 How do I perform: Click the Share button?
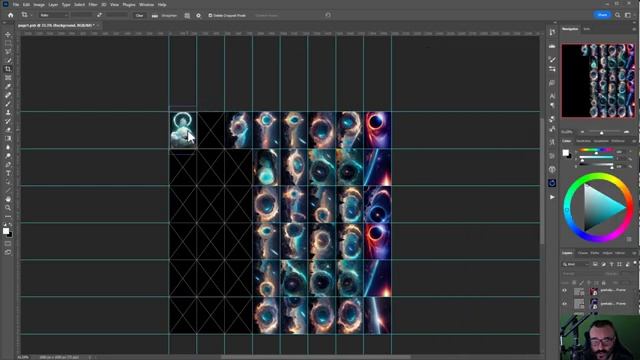coord(602,15)
